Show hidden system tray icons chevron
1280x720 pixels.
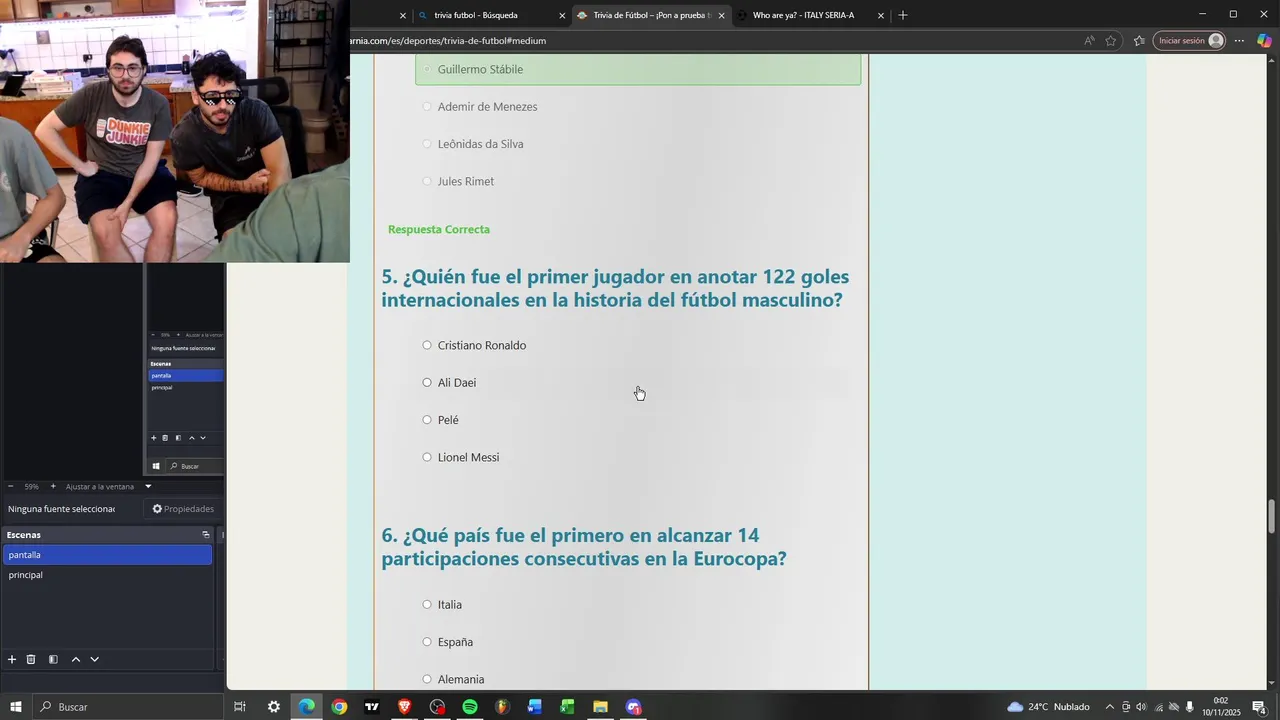(1109, 707)
